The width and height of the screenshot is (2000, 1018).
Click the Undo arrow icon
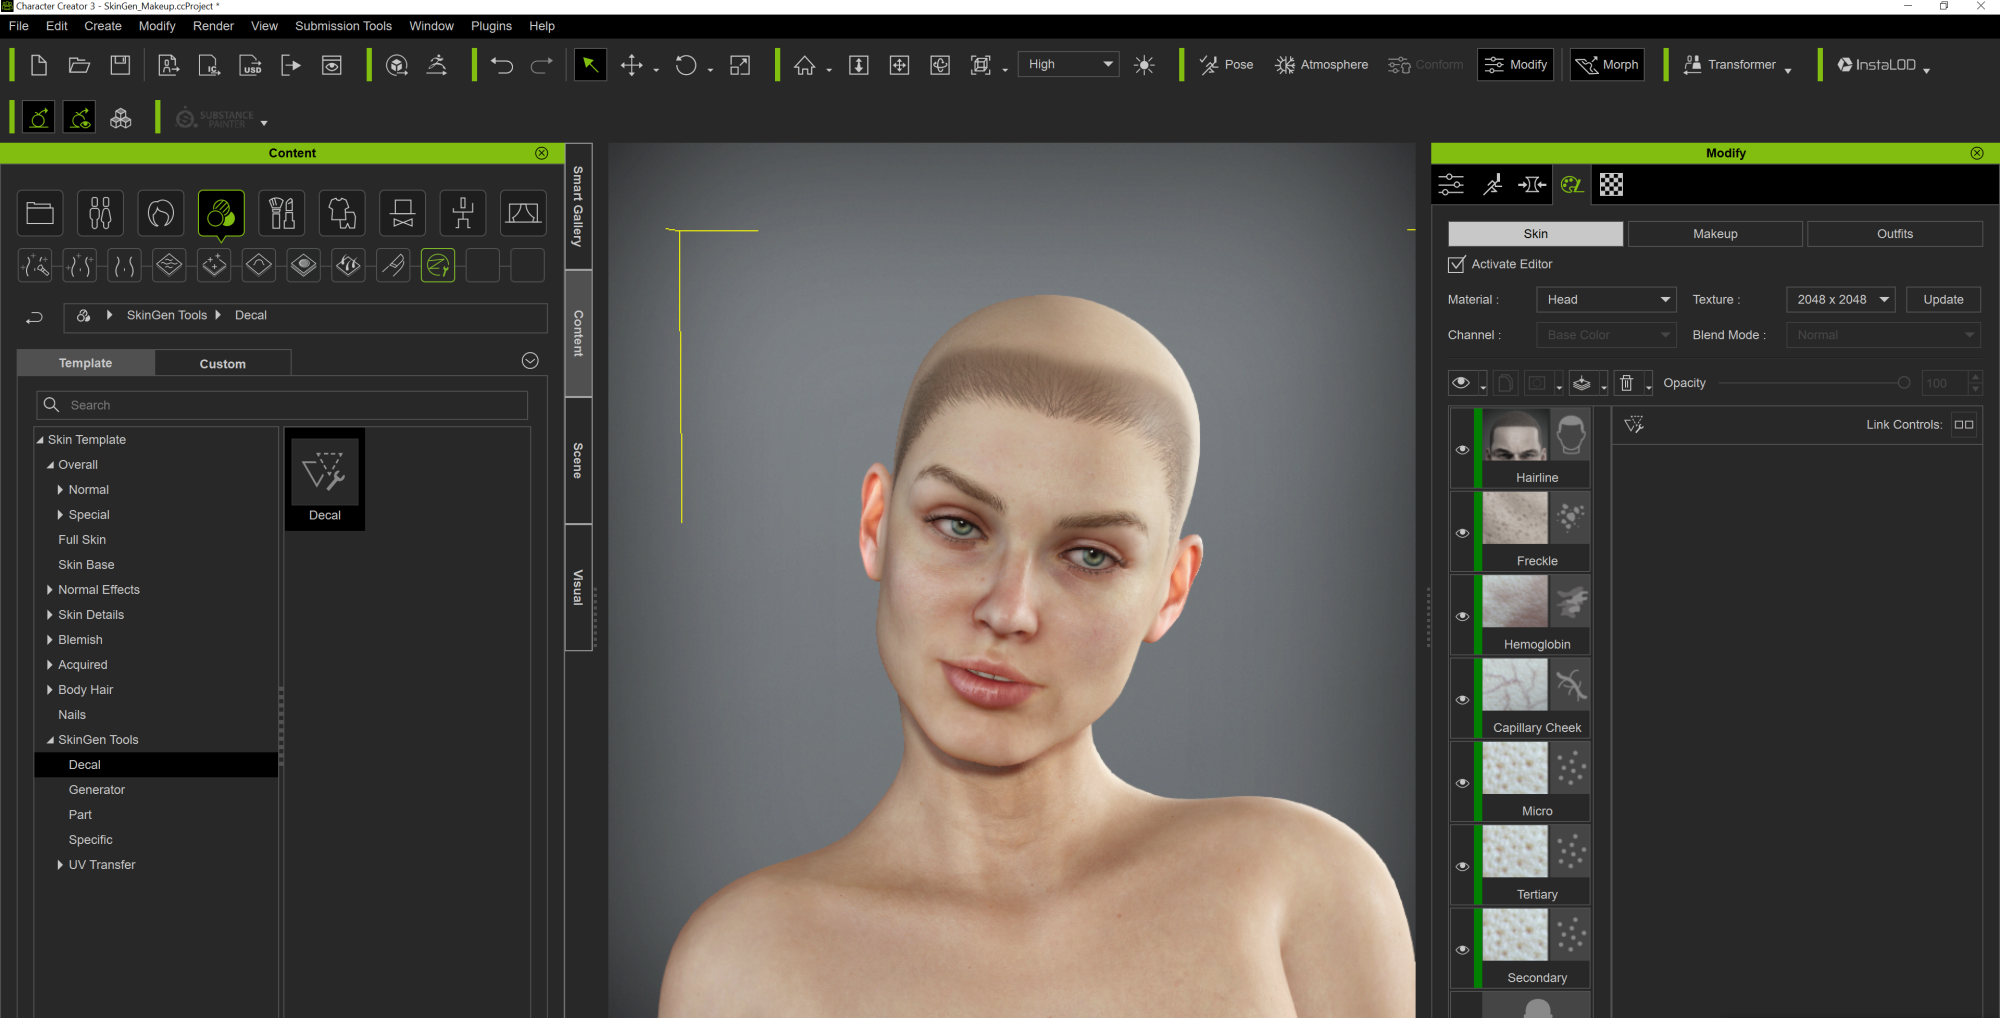[502, 65]
